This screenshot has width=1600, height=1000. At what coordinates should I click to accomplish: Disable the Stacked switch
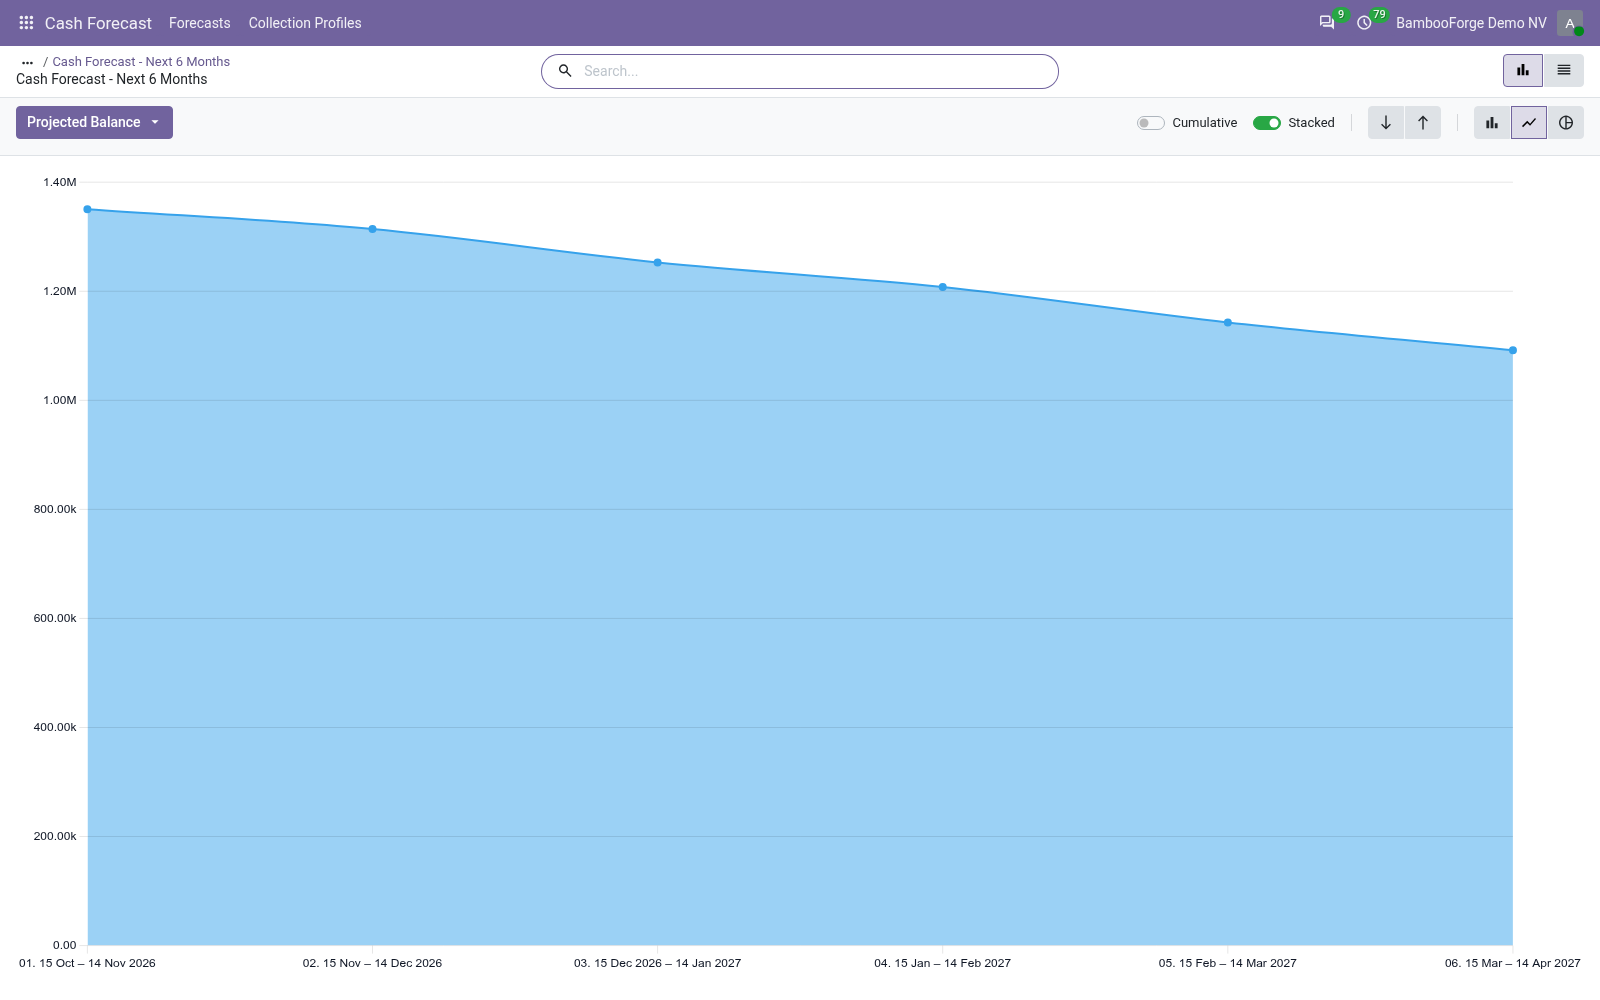(1267, 123)
